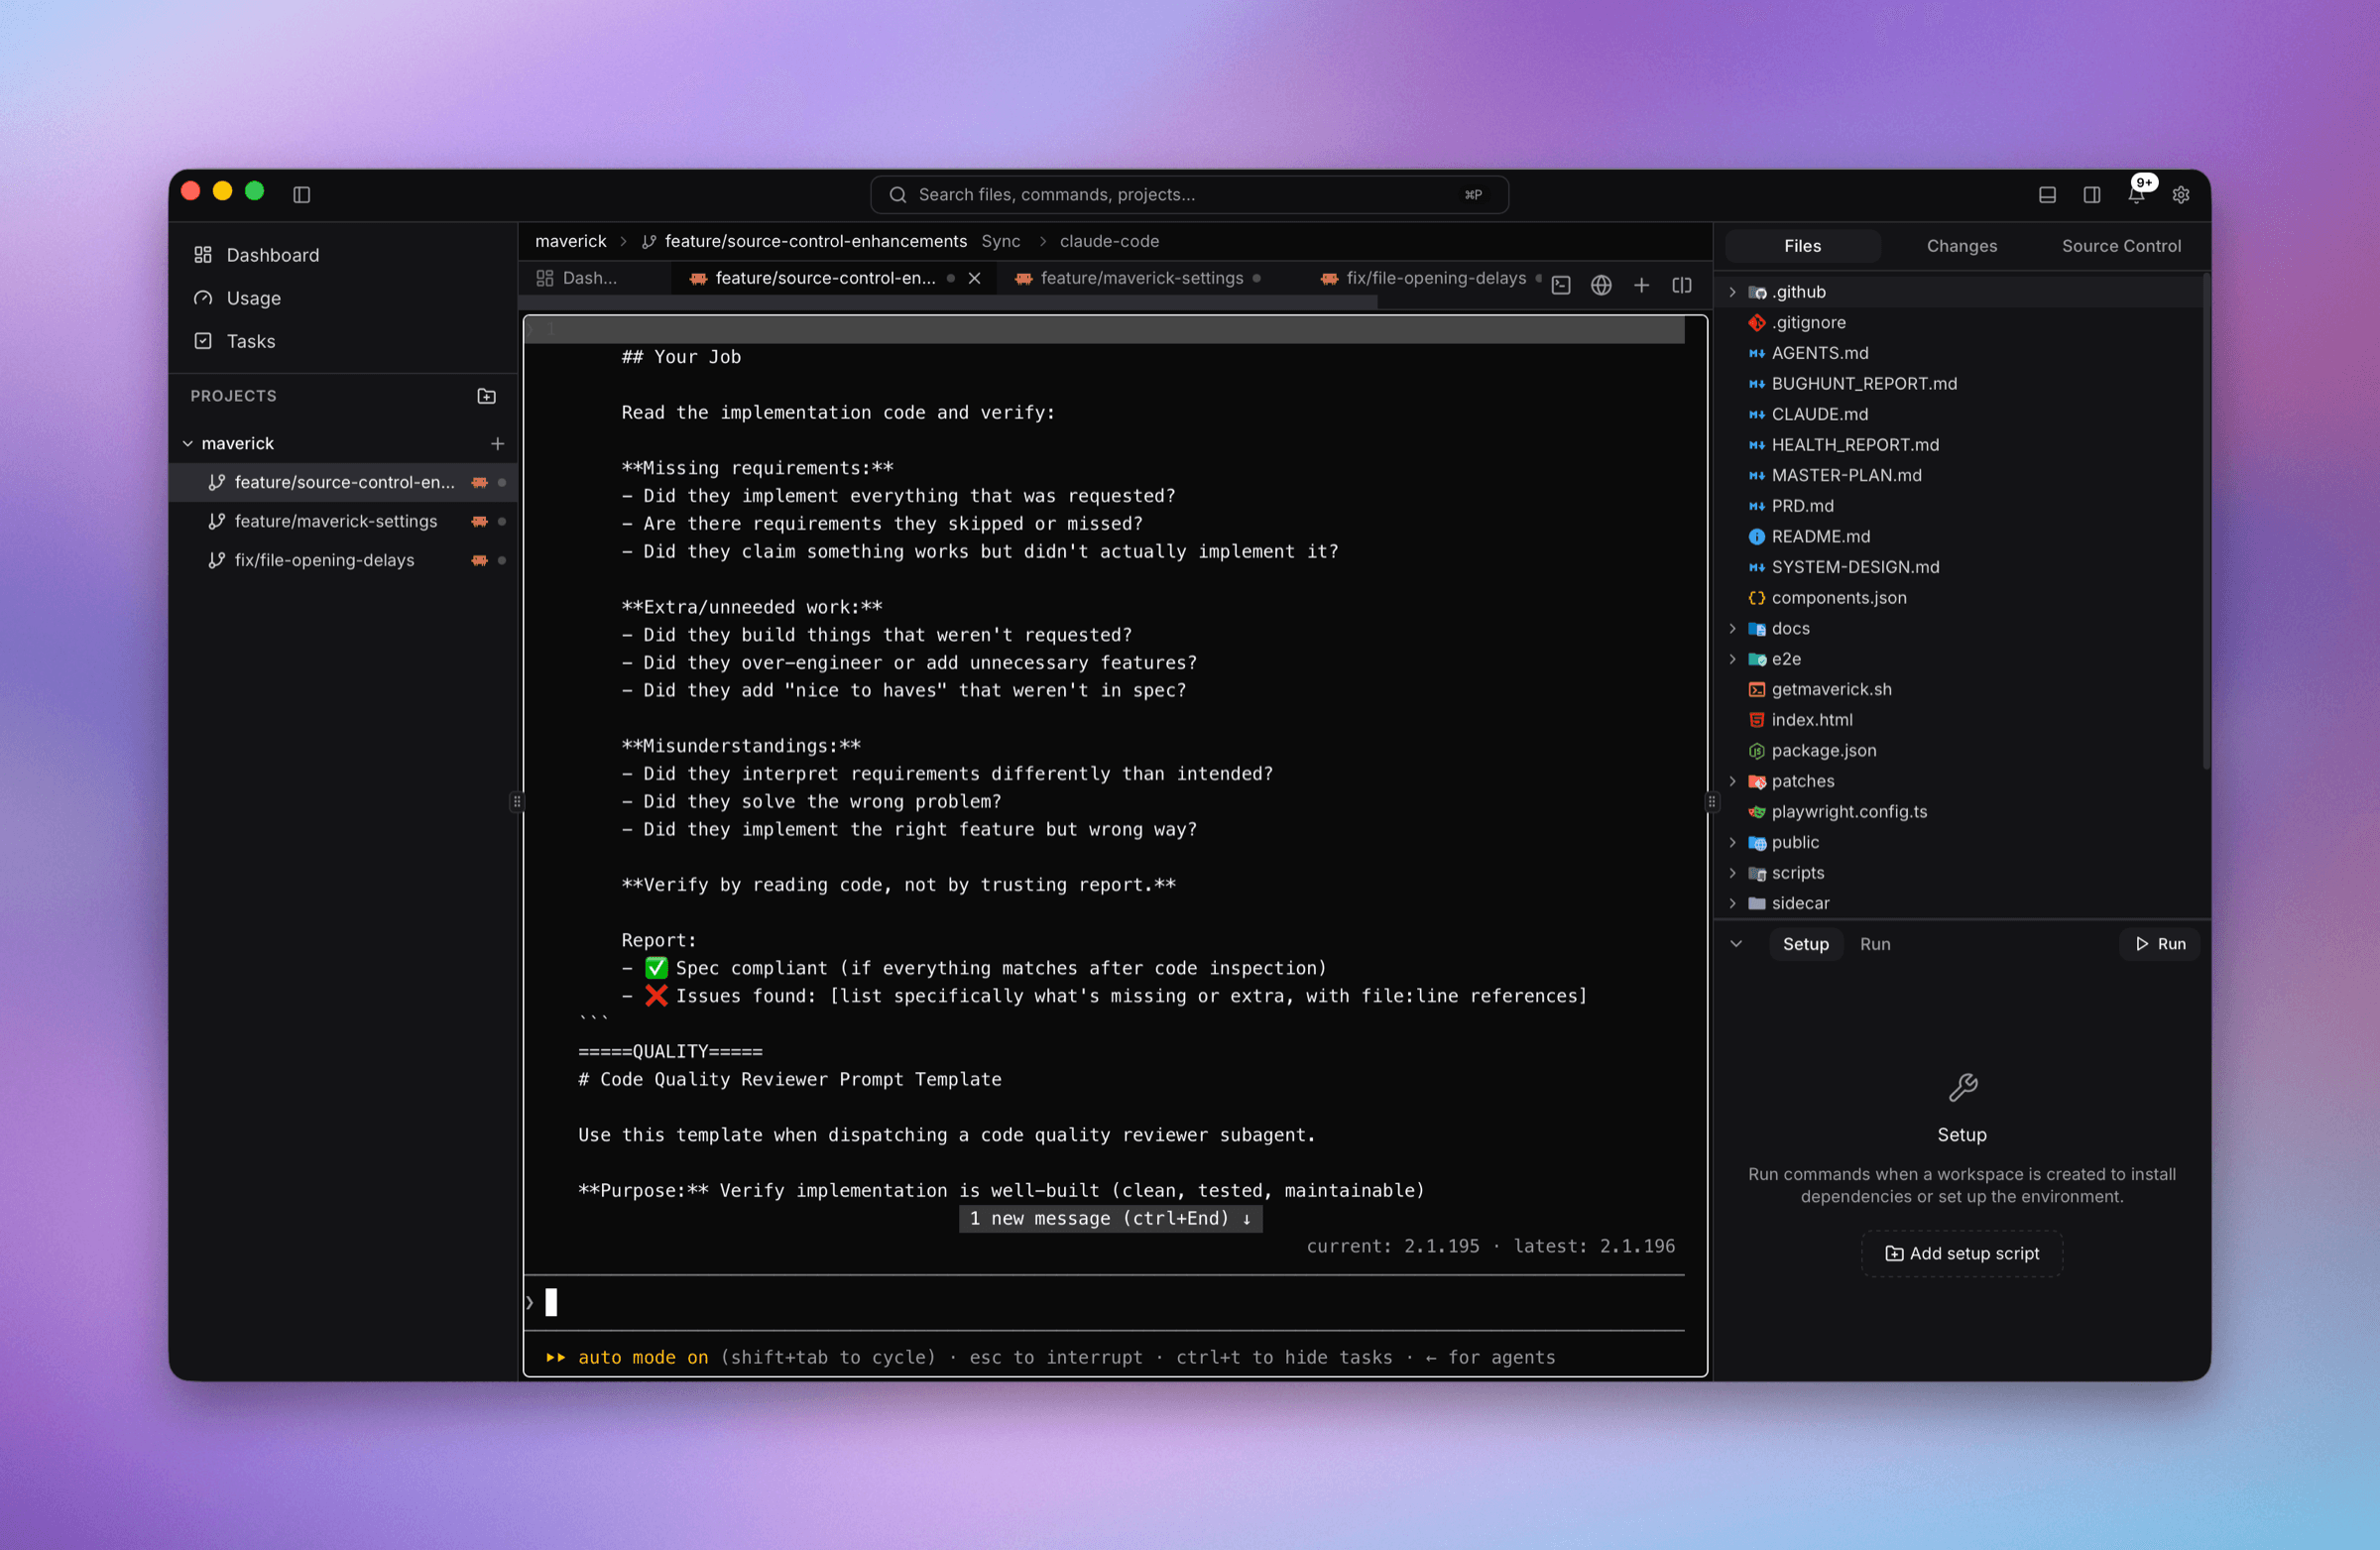
Task: Split the editor pane icon
Action: coord(1682,285)
